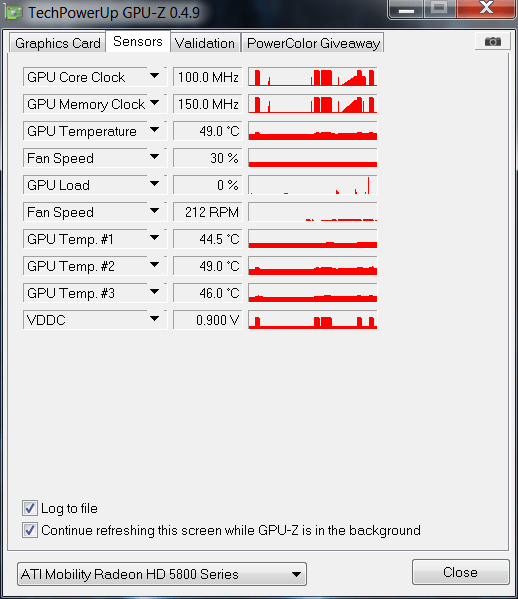Click the 49.0 °C GPU Temperature value field
This screenshot has width=518, height=599.
pos(207,131)
